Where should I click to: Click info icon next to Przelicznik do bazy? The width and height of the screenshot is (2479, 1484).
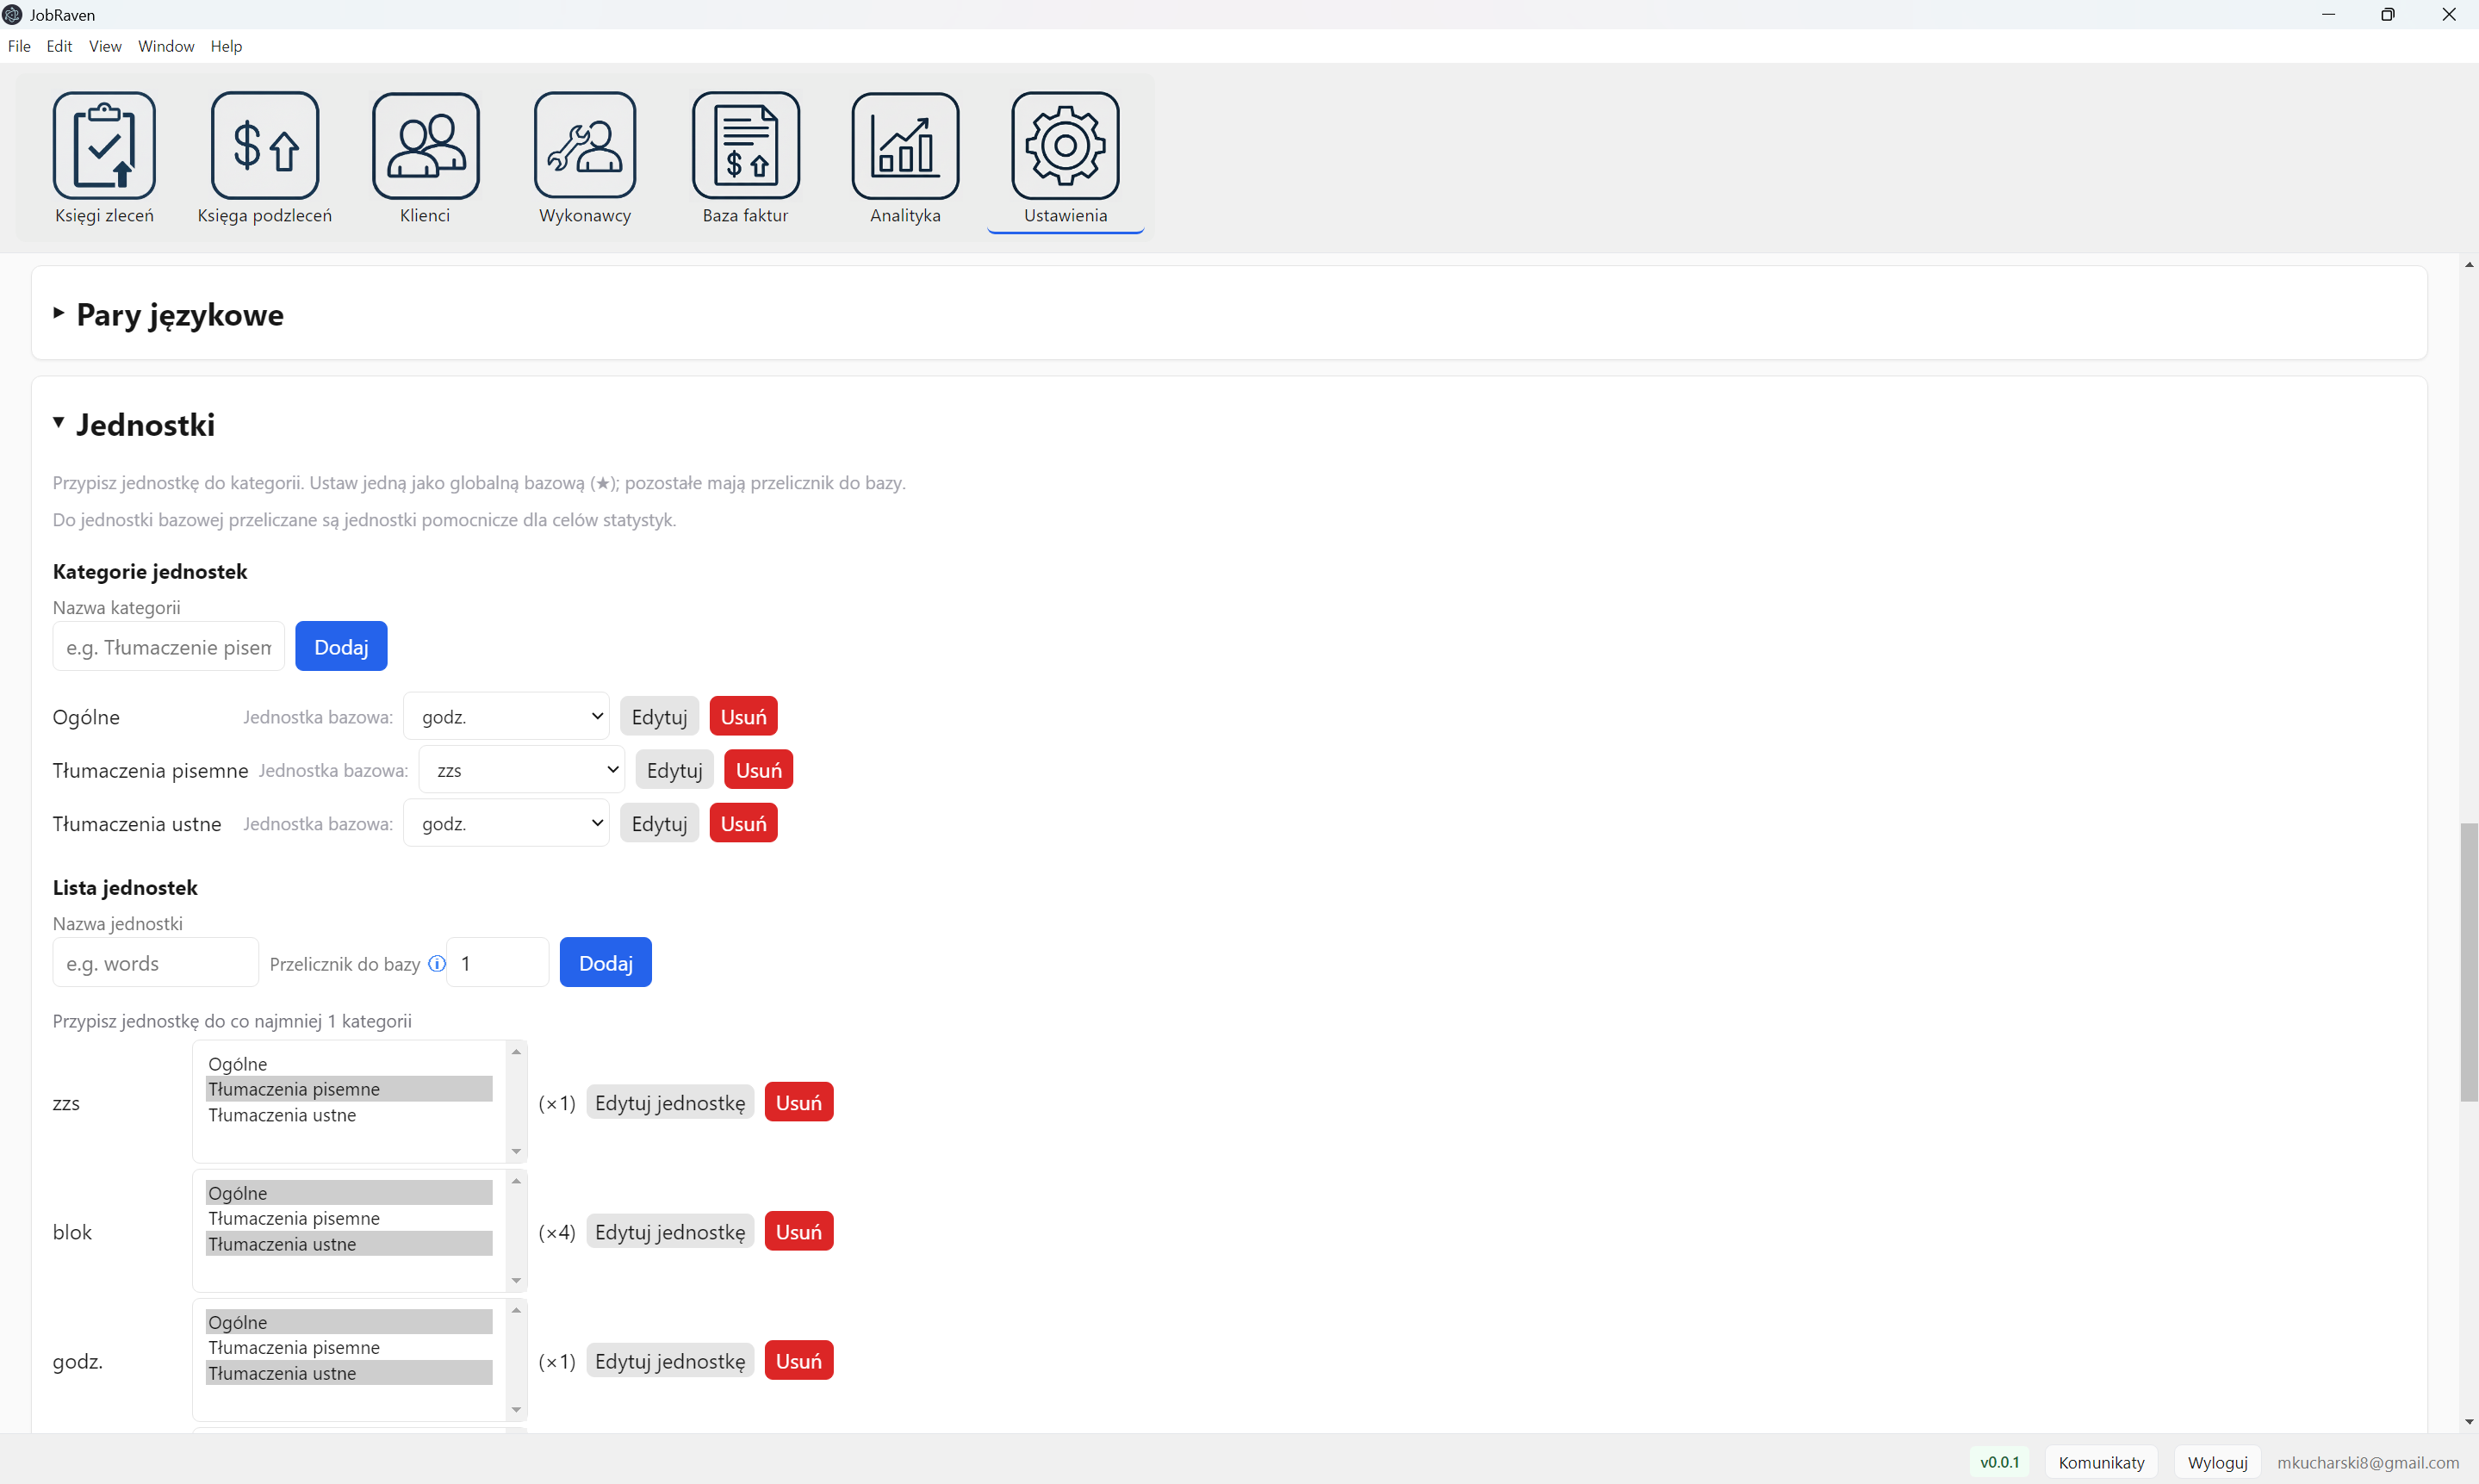click(x=437, y=963)
